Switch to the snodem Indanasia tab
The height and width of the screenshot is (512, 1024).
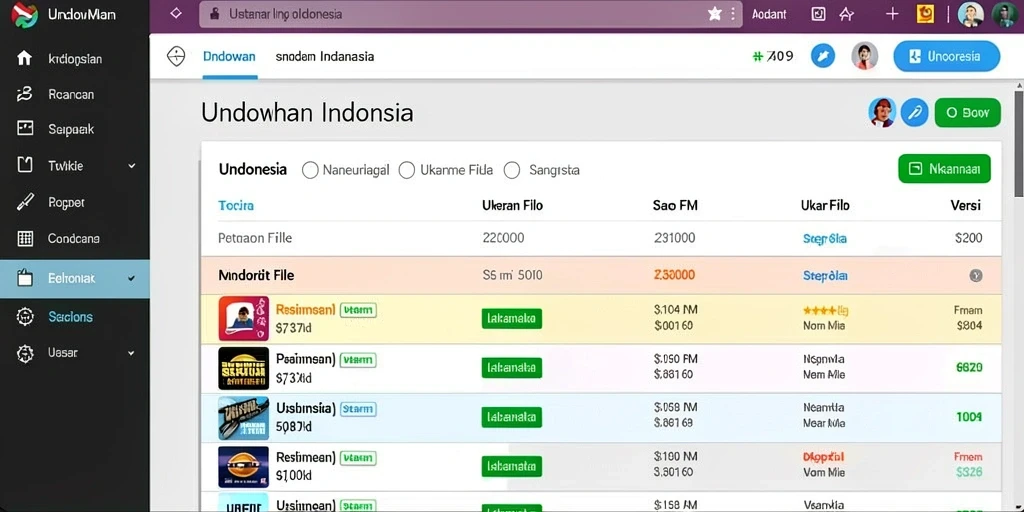[325, 57]
